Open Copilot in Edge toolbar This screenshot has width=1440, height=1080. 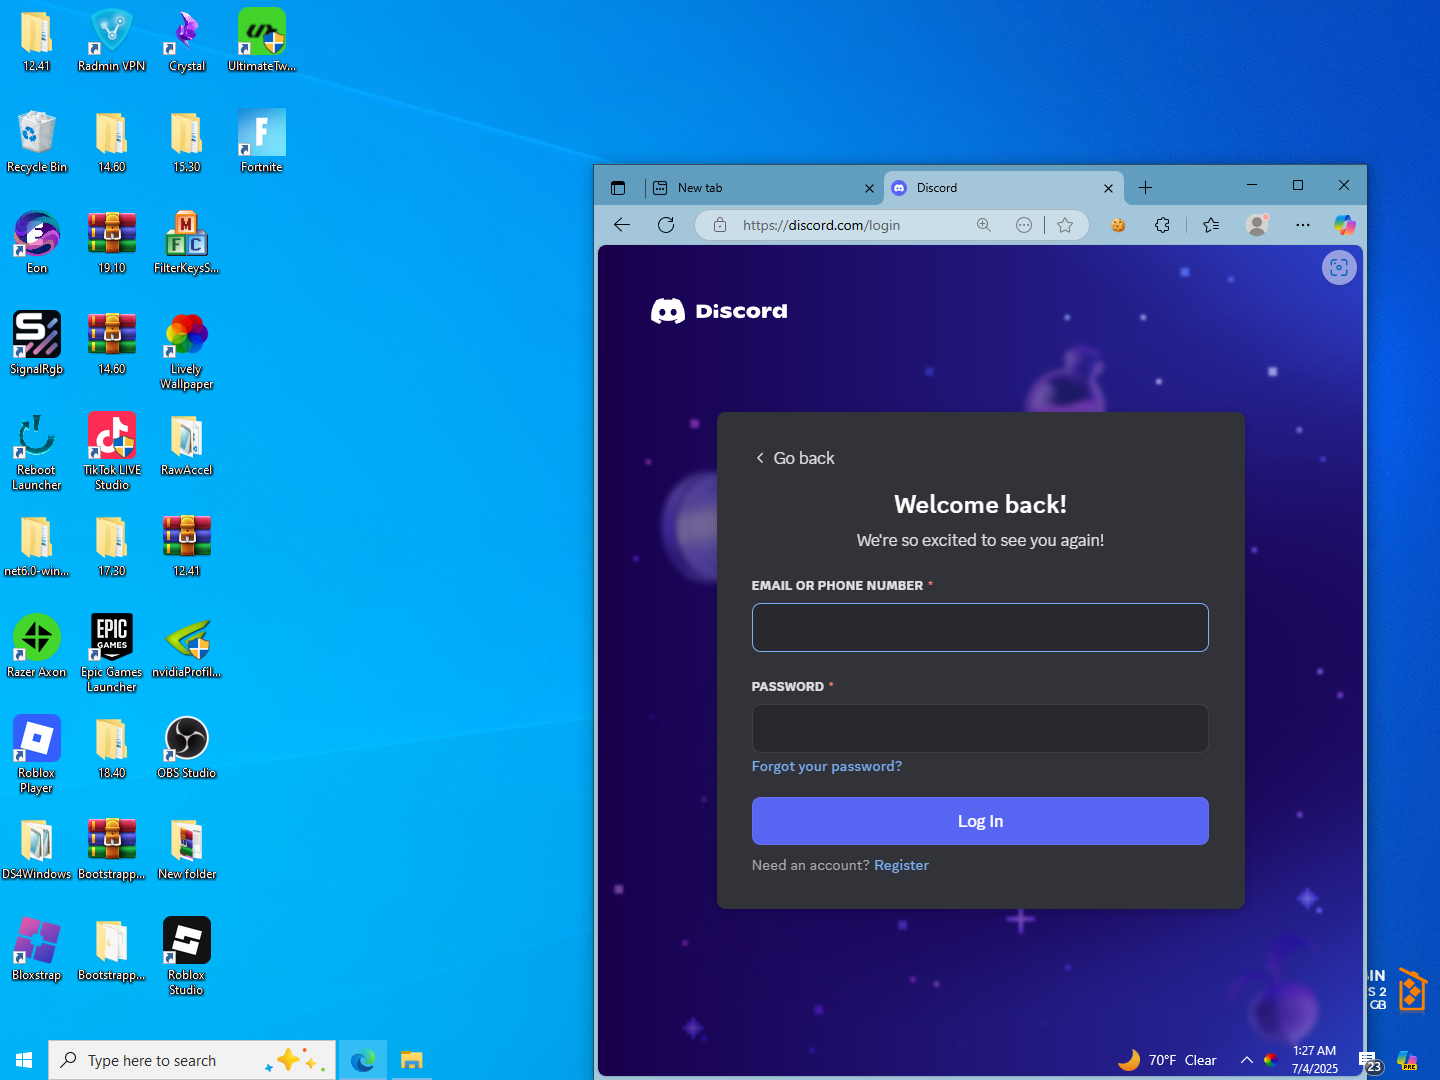(1345, 225)
